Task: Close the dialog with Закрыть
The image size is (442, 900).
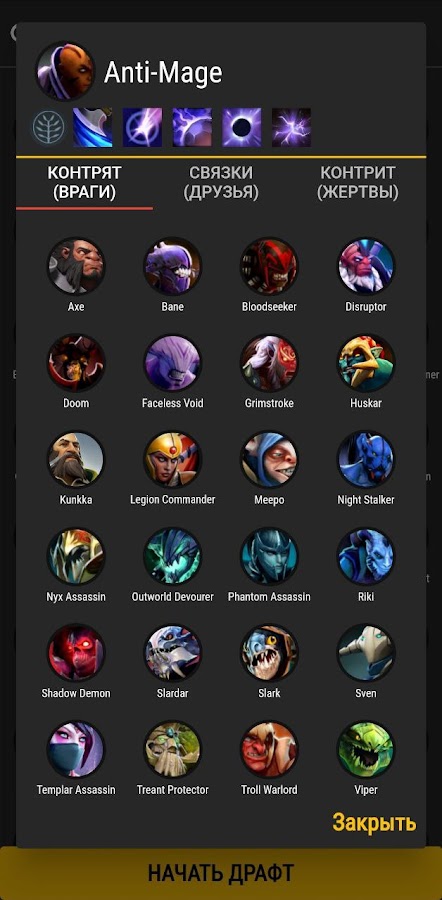Action: (x=374, y=823)
